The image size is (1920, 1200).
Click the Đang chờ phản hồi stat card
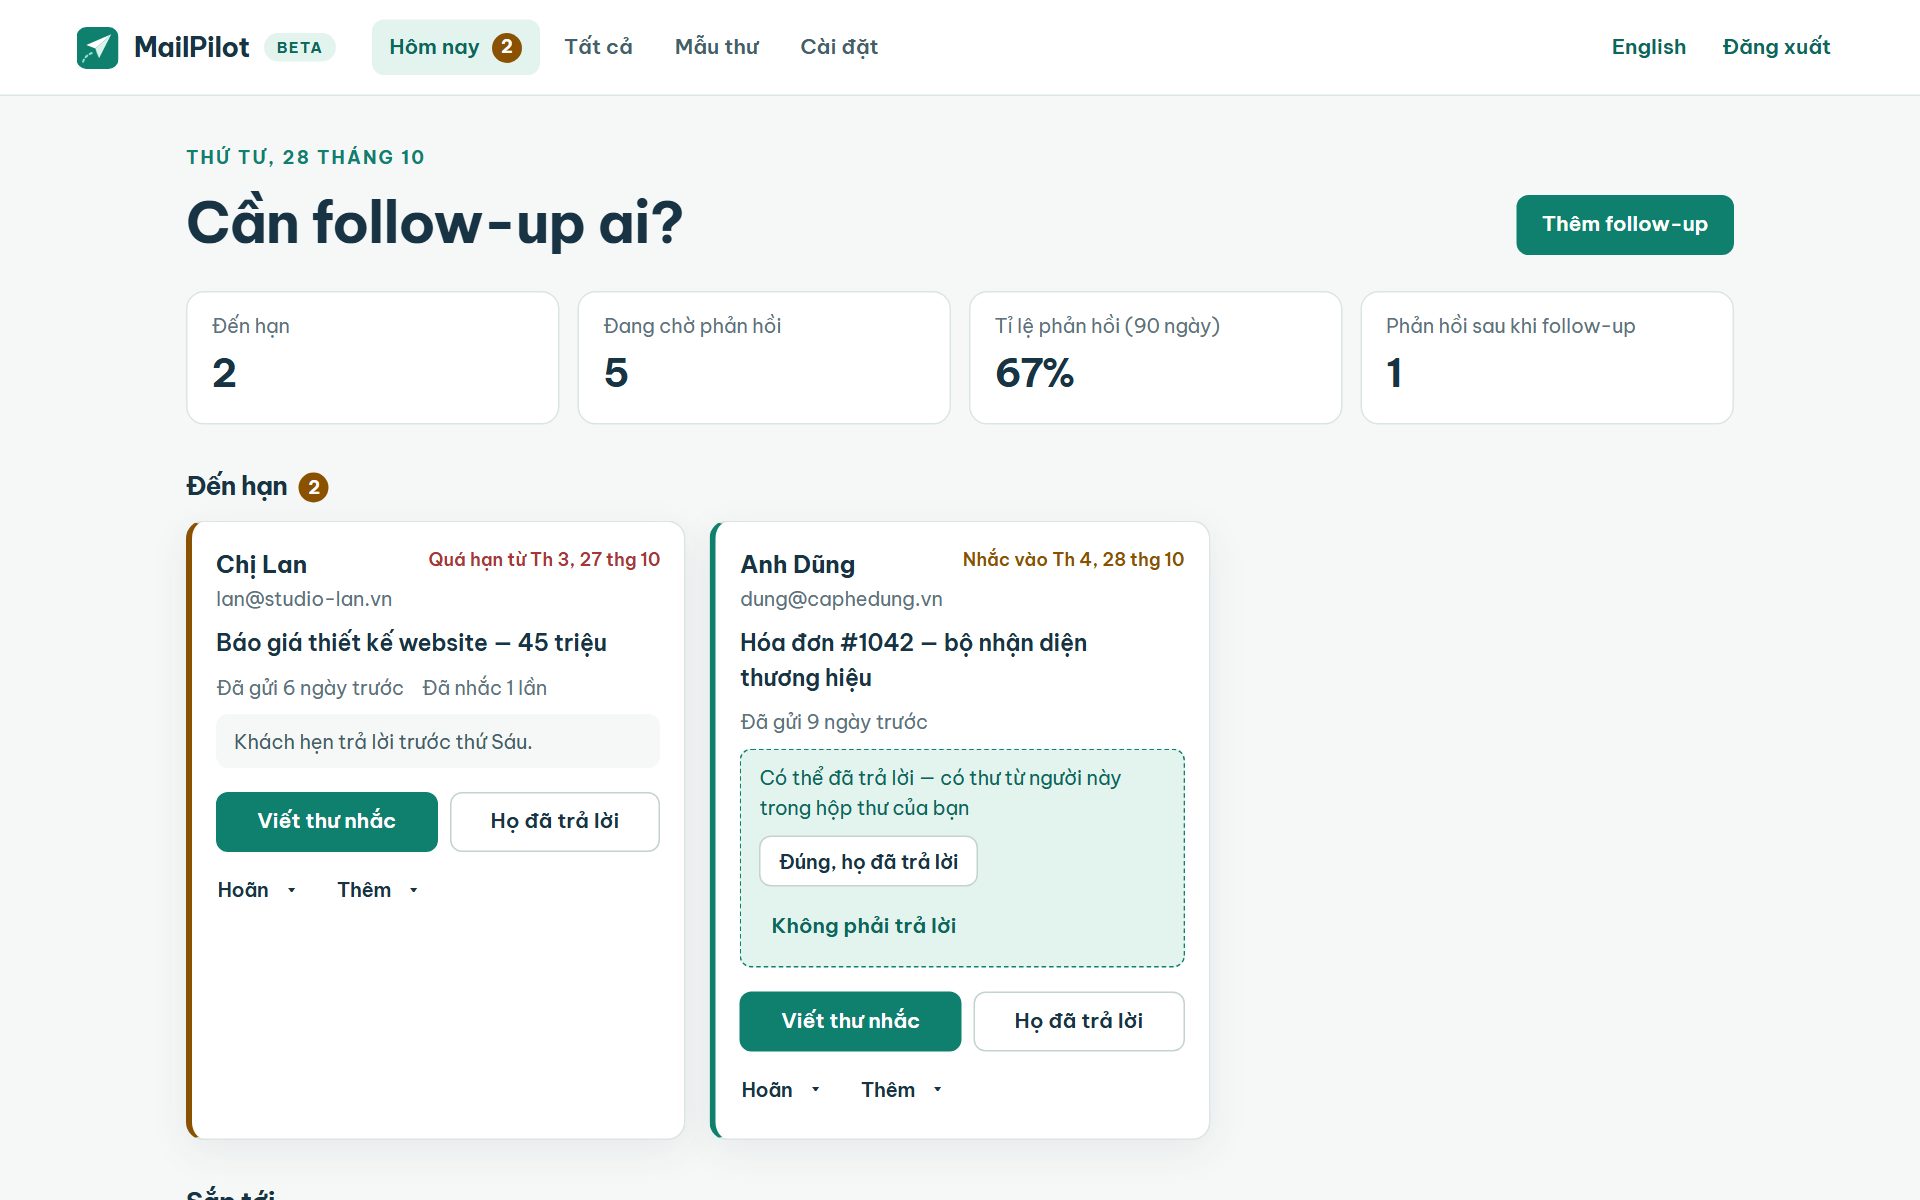click(764, 358)
